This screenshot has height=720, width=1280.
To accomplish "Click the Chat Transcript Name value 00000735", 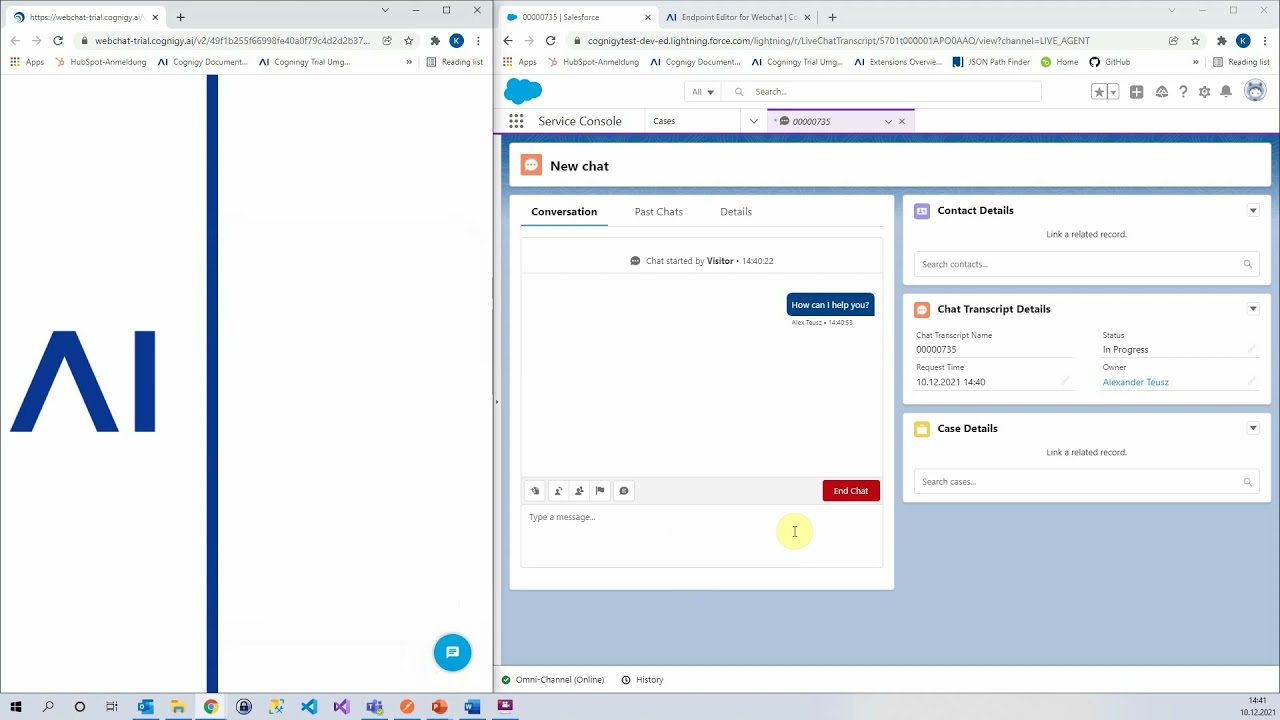I will tap(936, 350).
